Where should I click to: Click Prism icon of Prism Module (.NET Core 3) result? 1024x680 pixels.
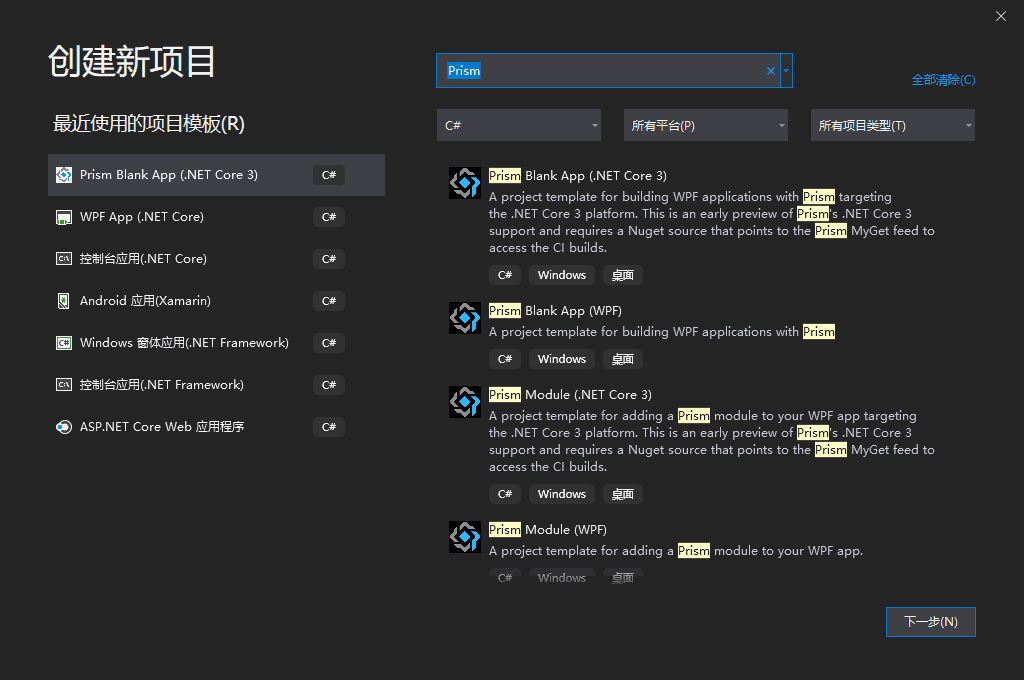point(465,402)
